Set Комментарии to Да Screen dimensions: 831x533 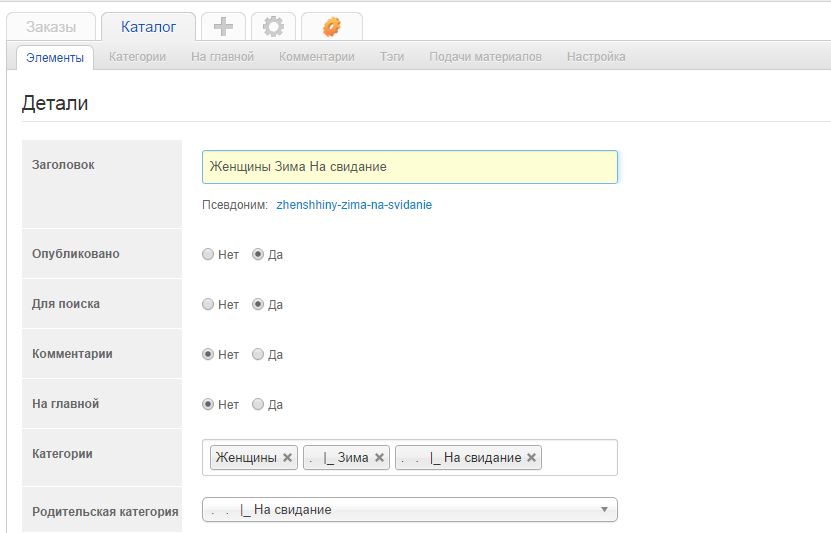click(258, 354)
